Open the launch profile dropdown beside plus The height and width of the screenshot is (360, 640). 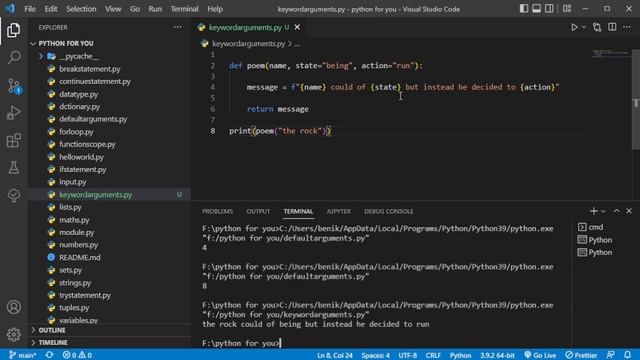(x=603, y=211)
